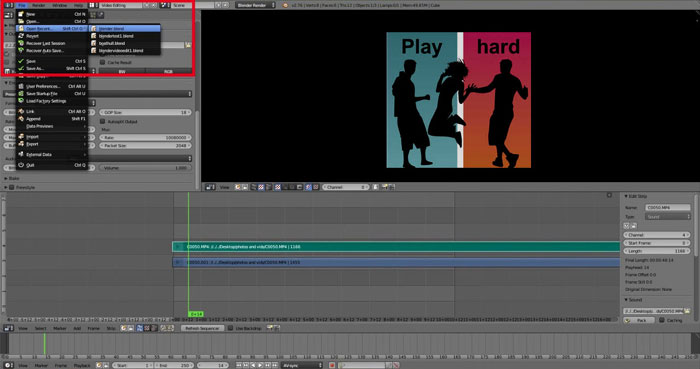
Task: Open the sequencer Strip menu
Action: coord(111,328)
